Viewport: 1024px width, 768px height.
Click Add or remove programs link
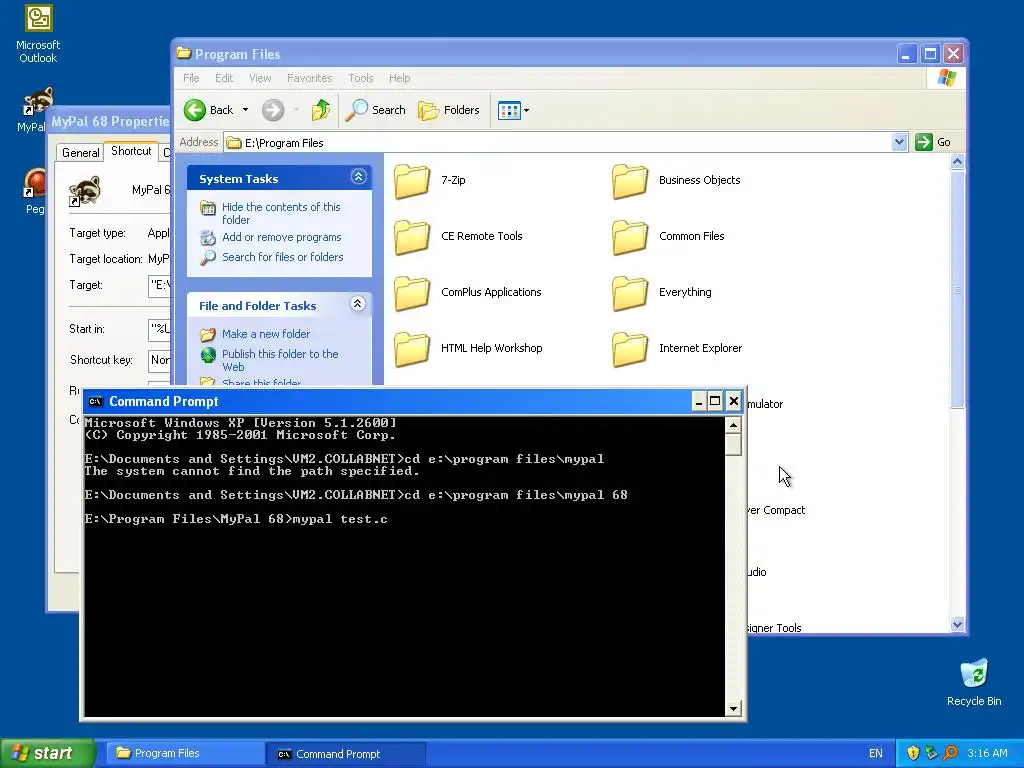(x=281, y=237)
